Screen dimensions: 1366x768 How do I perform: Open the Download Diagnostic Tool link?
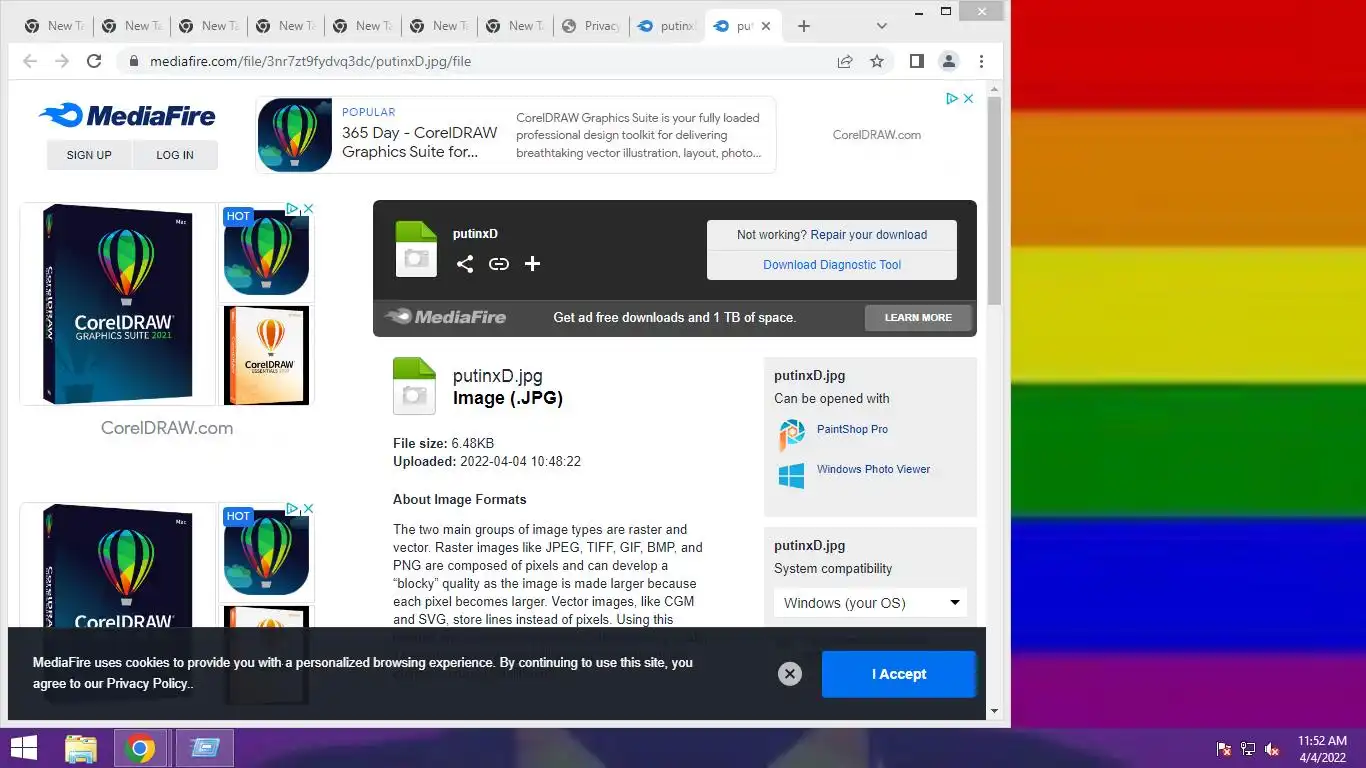click(x=832, y=265)
